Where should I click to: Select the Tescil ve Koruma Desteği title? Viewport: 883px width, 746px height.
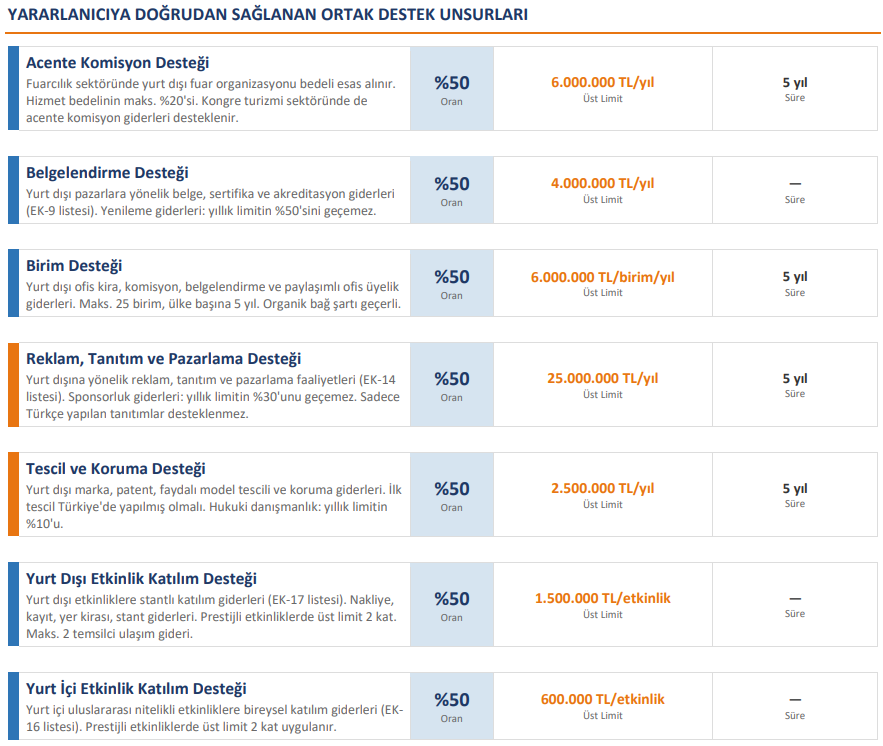pos(115,469)
